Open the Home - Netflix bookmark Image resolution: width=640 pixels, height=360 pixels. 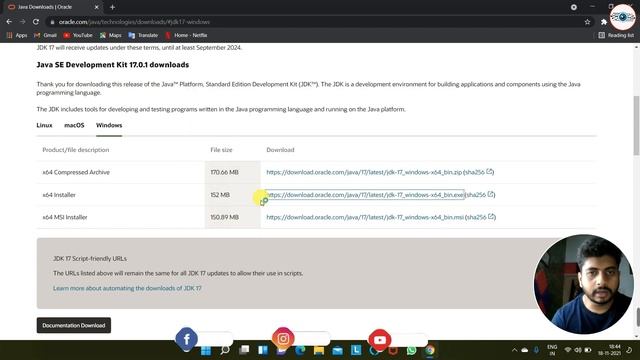[x=187, y=36]
